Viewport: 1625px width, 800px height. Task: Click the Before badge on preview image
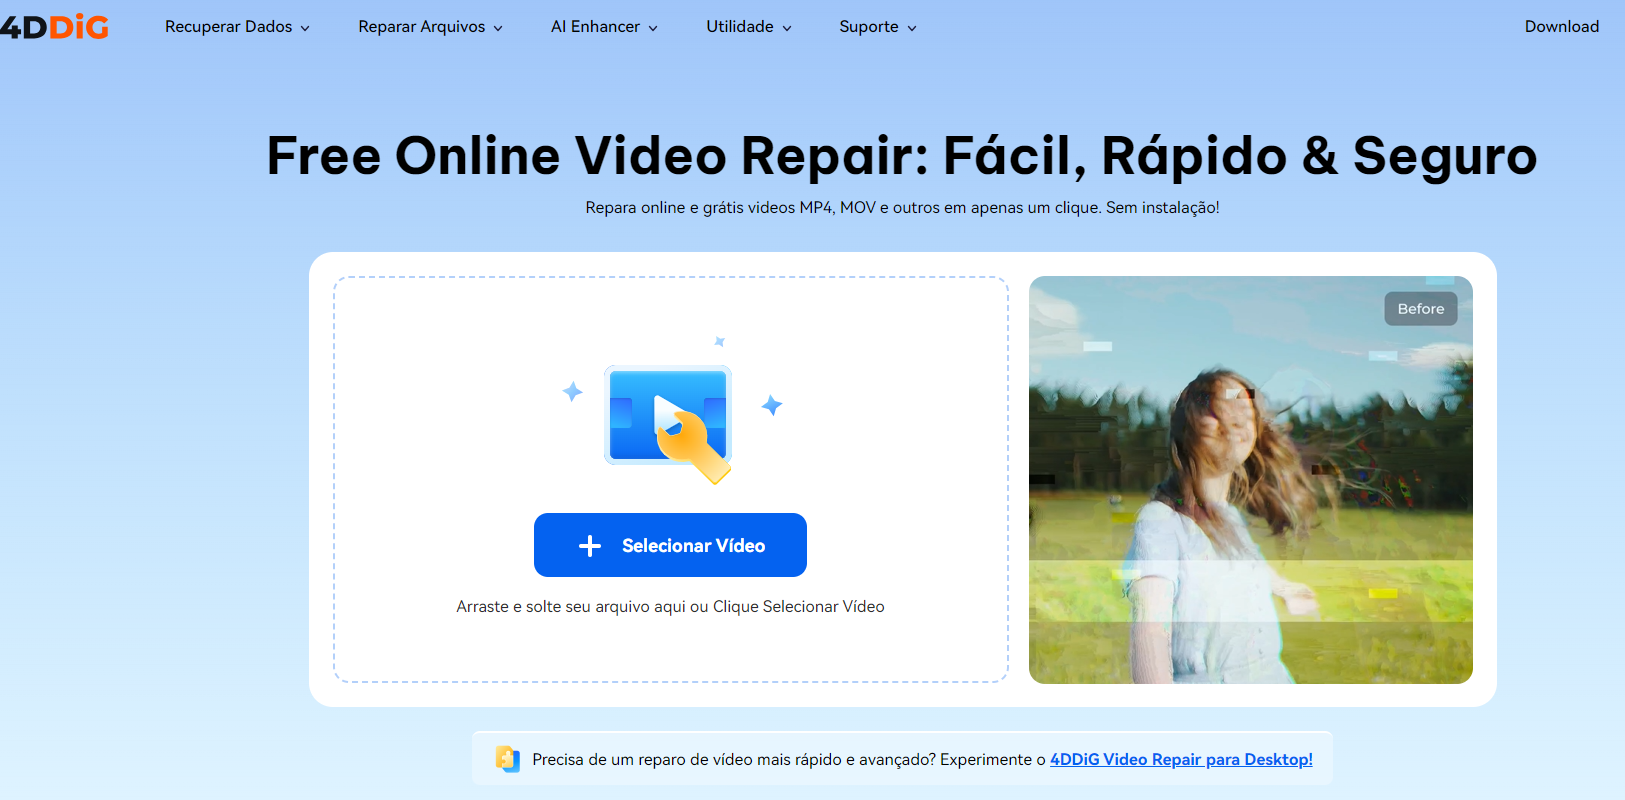point(1420,309)
